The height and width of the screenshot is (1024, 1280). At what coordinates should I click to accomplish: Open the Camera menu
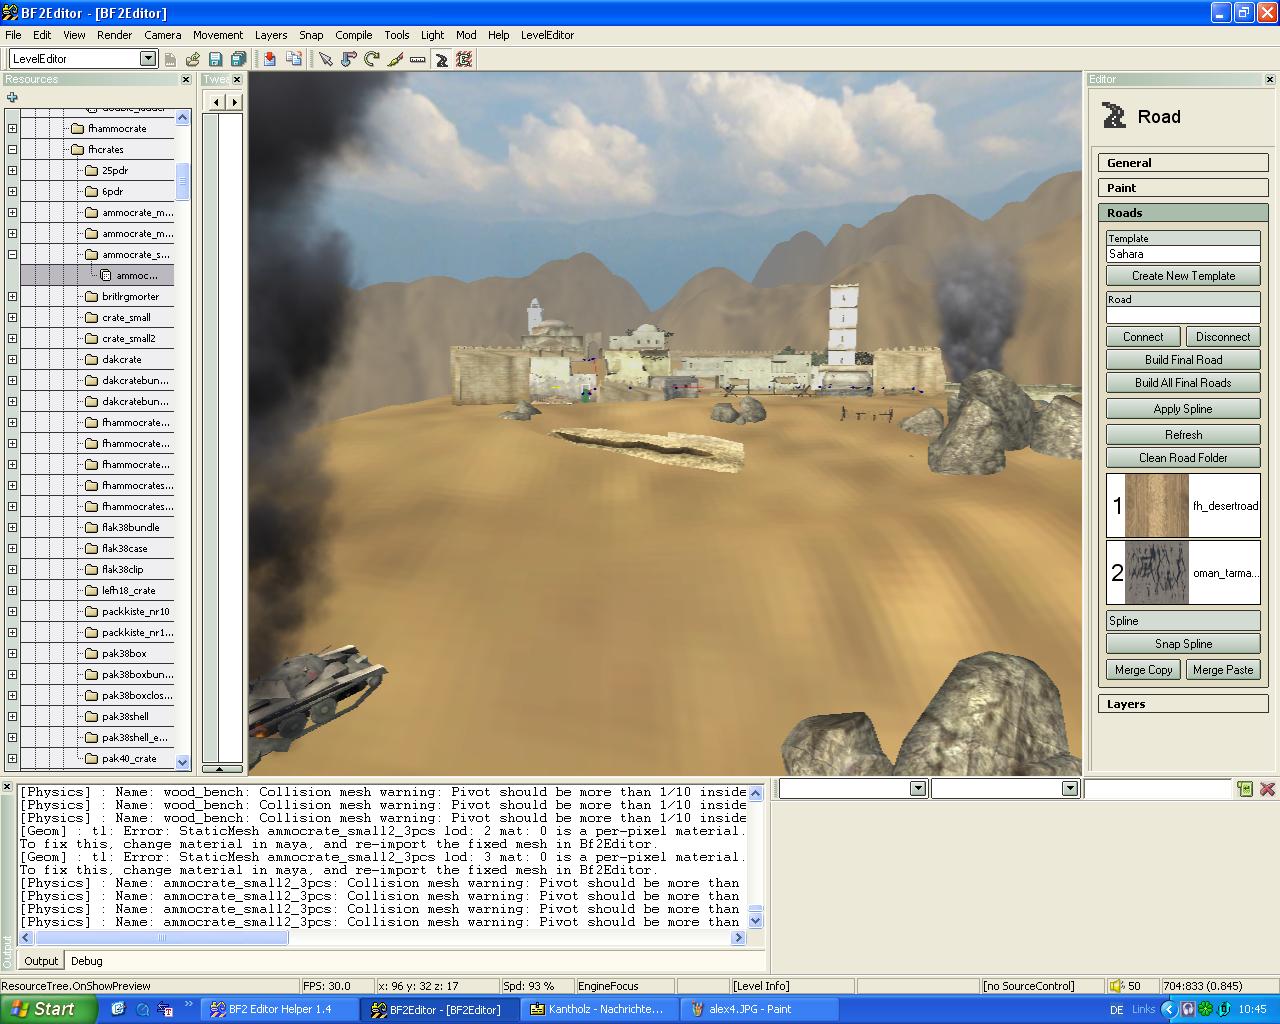pyautogui.click(x=162, y=35)
